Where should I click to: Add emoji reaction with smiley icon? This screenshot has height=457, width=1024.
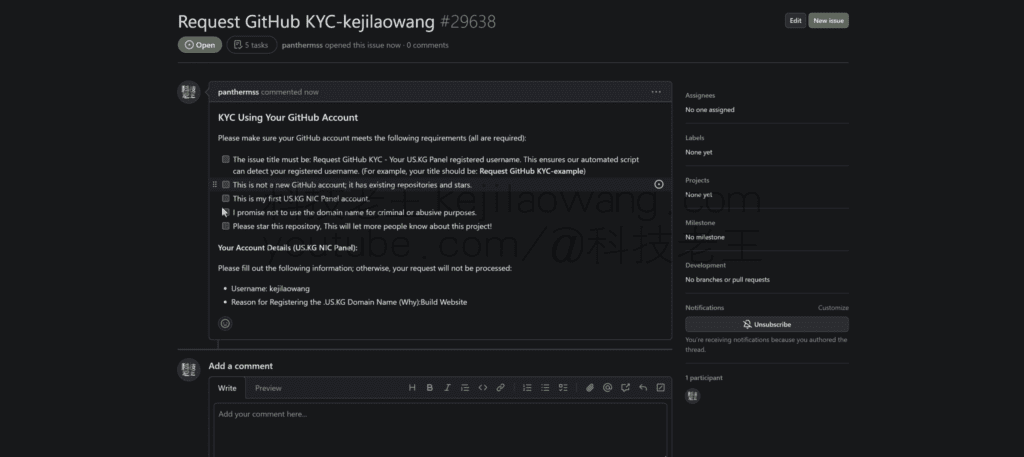225,323
